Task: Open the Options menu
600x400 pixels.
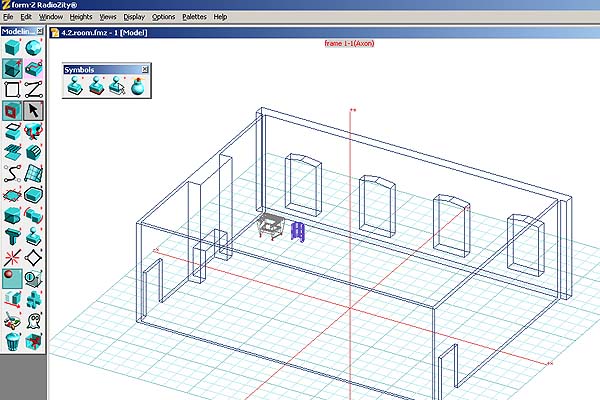Action: tap(164, 17)
